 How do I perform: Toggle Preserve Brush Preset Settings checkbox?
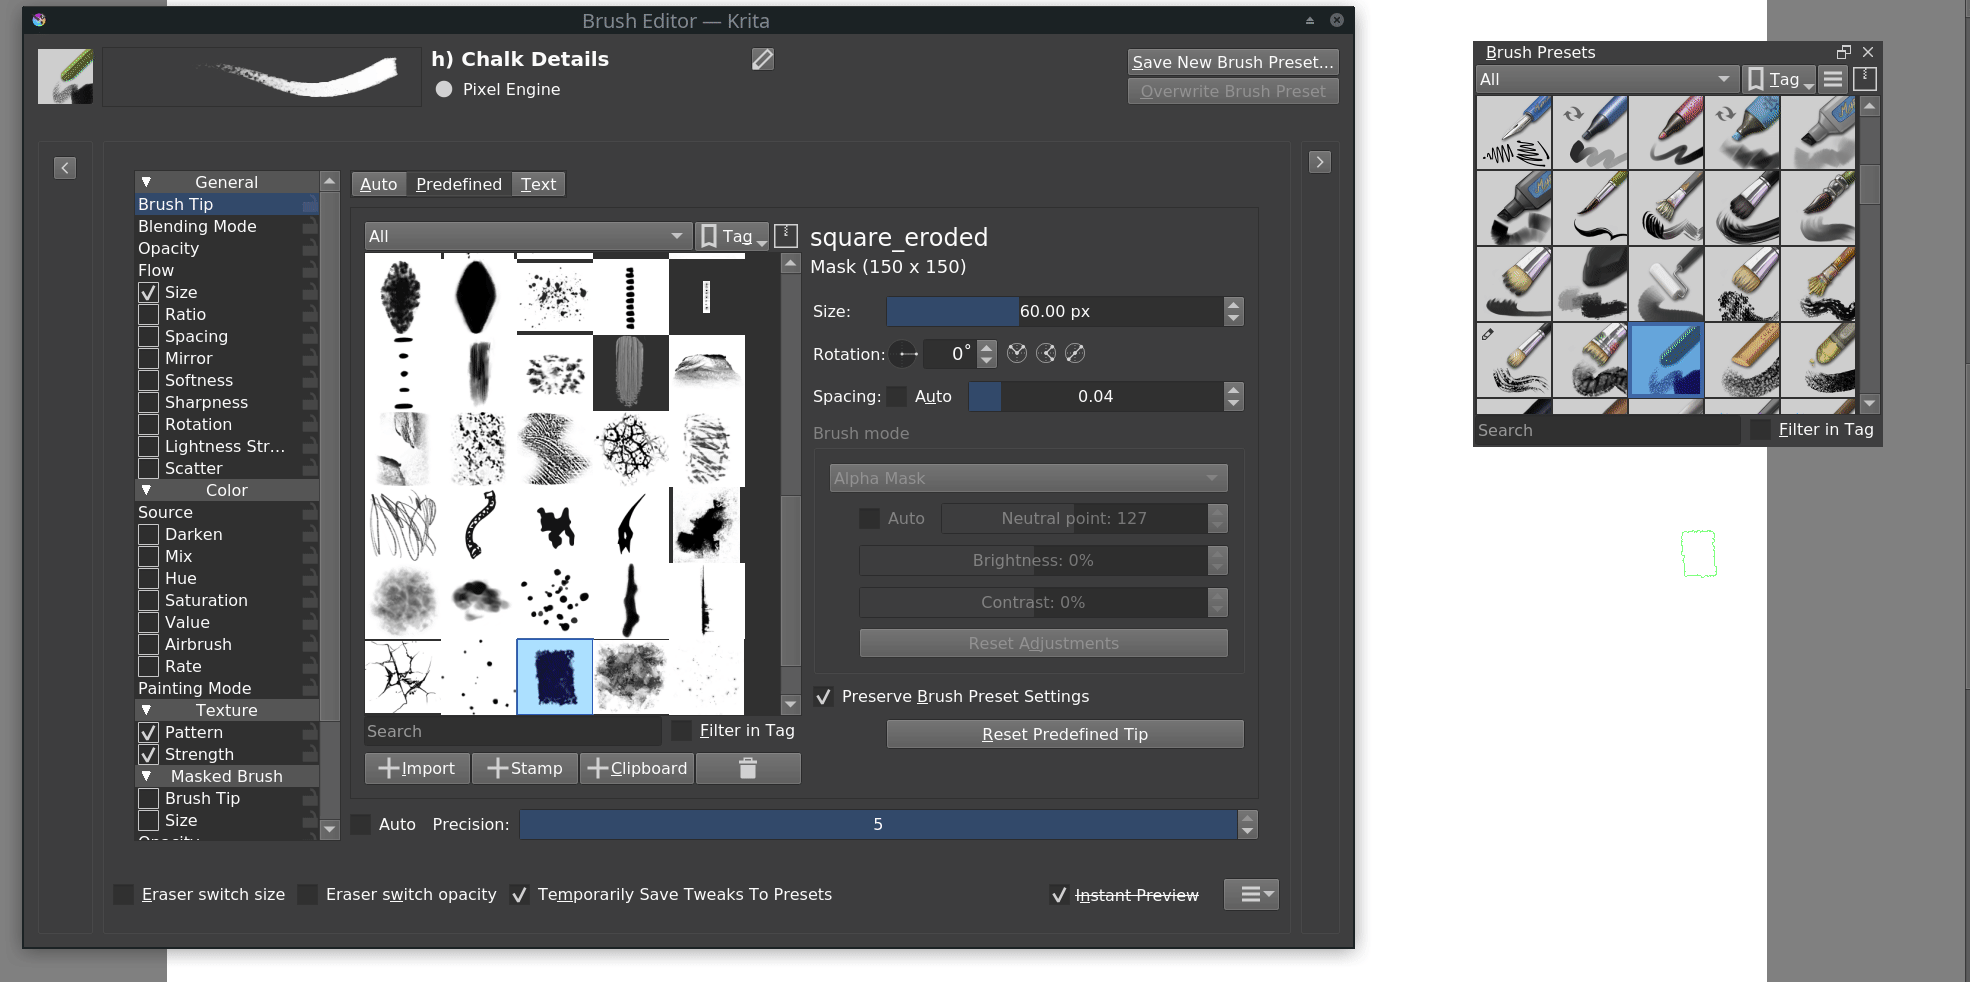[824, 697]
